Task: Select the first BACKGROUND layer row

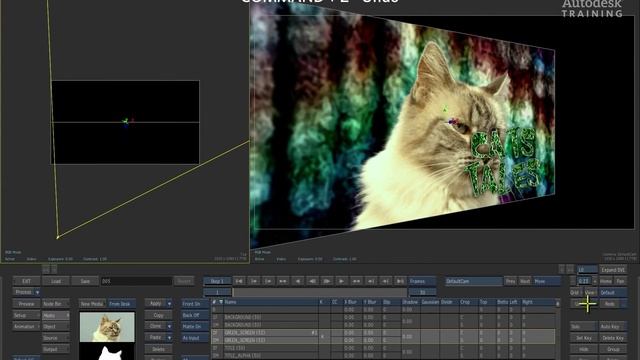Action: tap(383, 317)
